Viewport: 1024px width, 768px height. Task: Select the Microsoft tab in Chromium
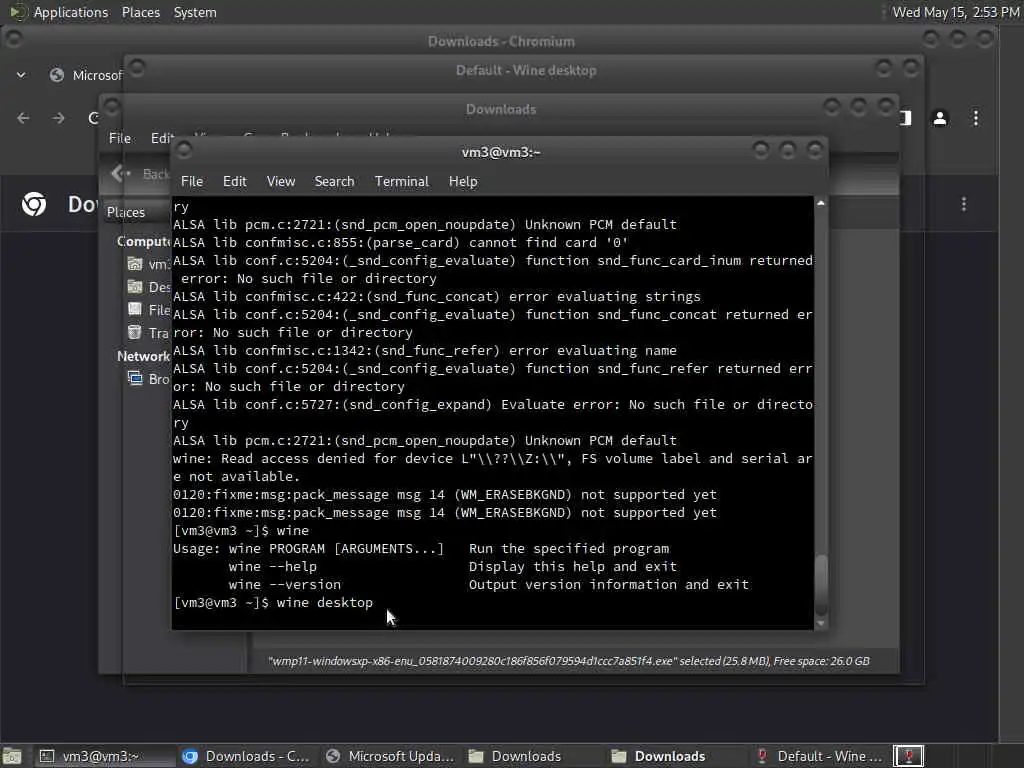85,75
